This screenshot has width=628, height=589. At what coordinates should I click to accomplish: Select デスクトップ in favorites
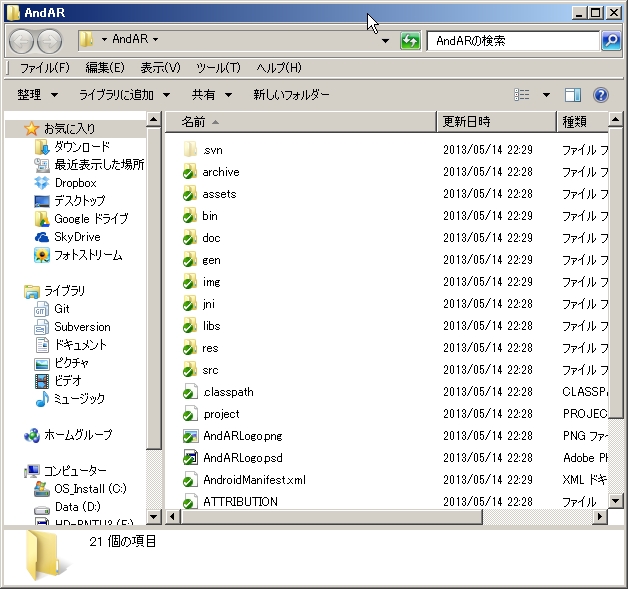[x=79, y=201]
